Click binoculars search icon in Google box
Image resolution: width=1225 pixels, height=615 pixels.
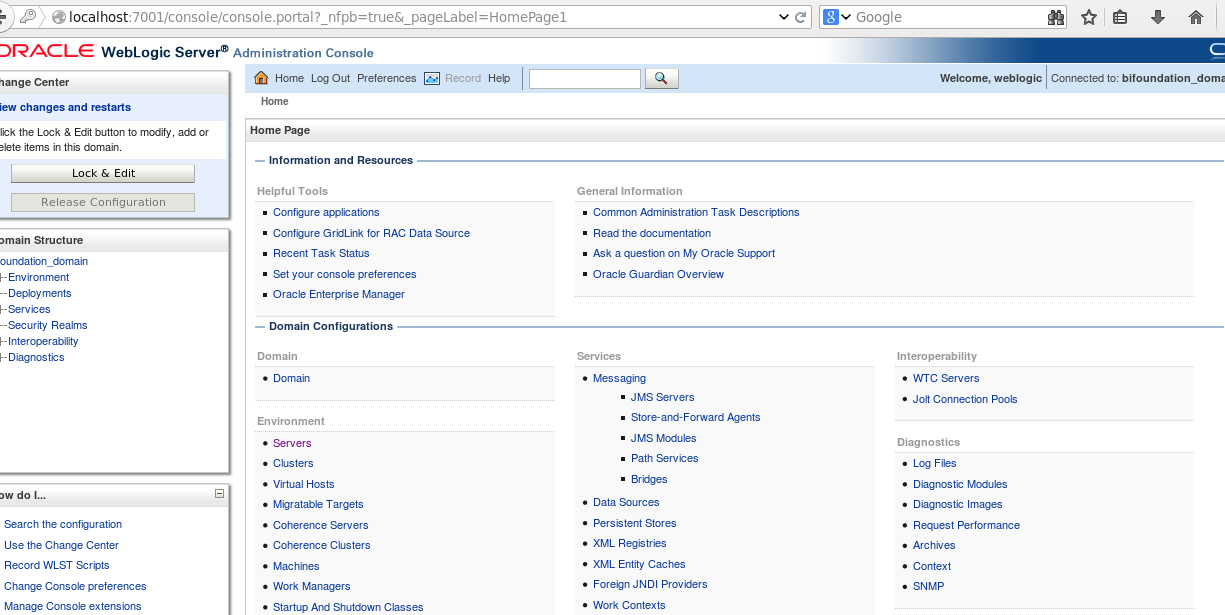(1056, 17)
